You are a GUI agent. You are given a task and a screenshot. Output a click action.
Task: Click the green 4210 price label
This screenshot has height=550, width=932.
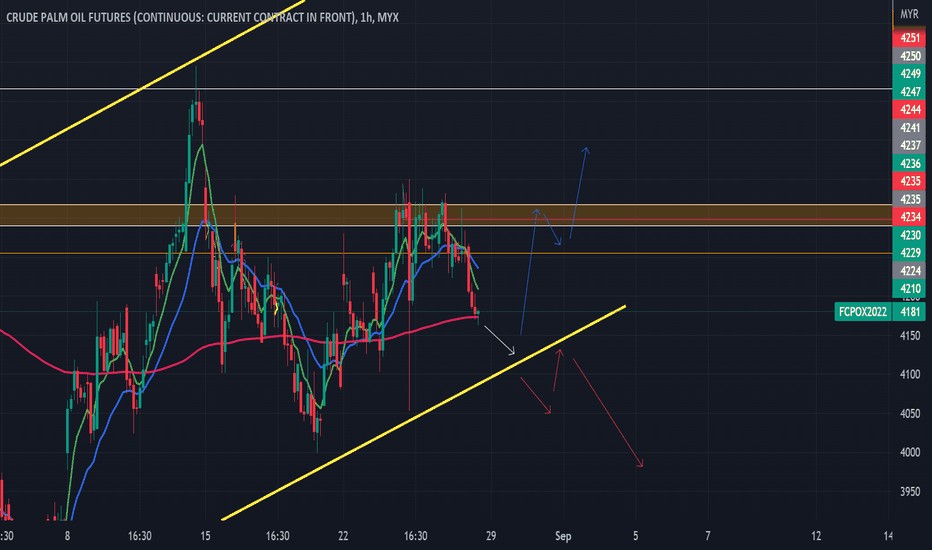(909, 288)
